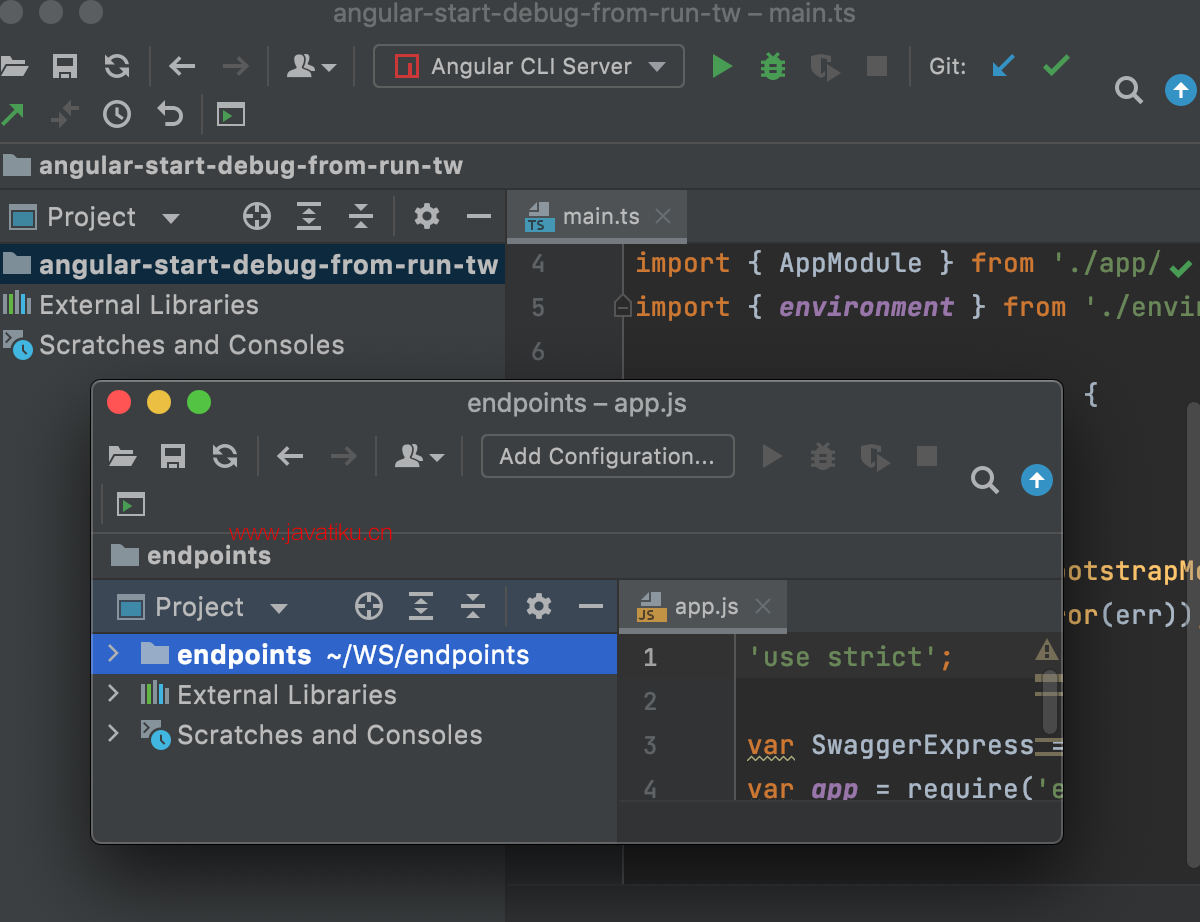This screenshot has height=922, width=1200.
Task: Select External Libraries in main window tree
Action: pyautogui.click(x=253, y=305)
